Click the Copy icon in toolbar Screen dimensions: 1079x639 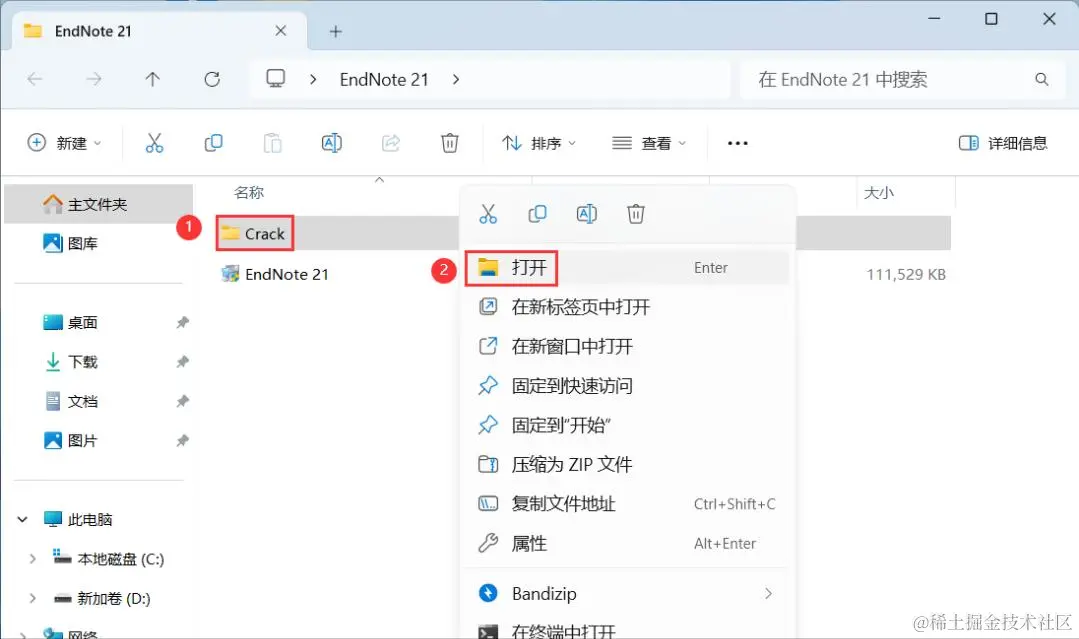(x=213, y=143)
